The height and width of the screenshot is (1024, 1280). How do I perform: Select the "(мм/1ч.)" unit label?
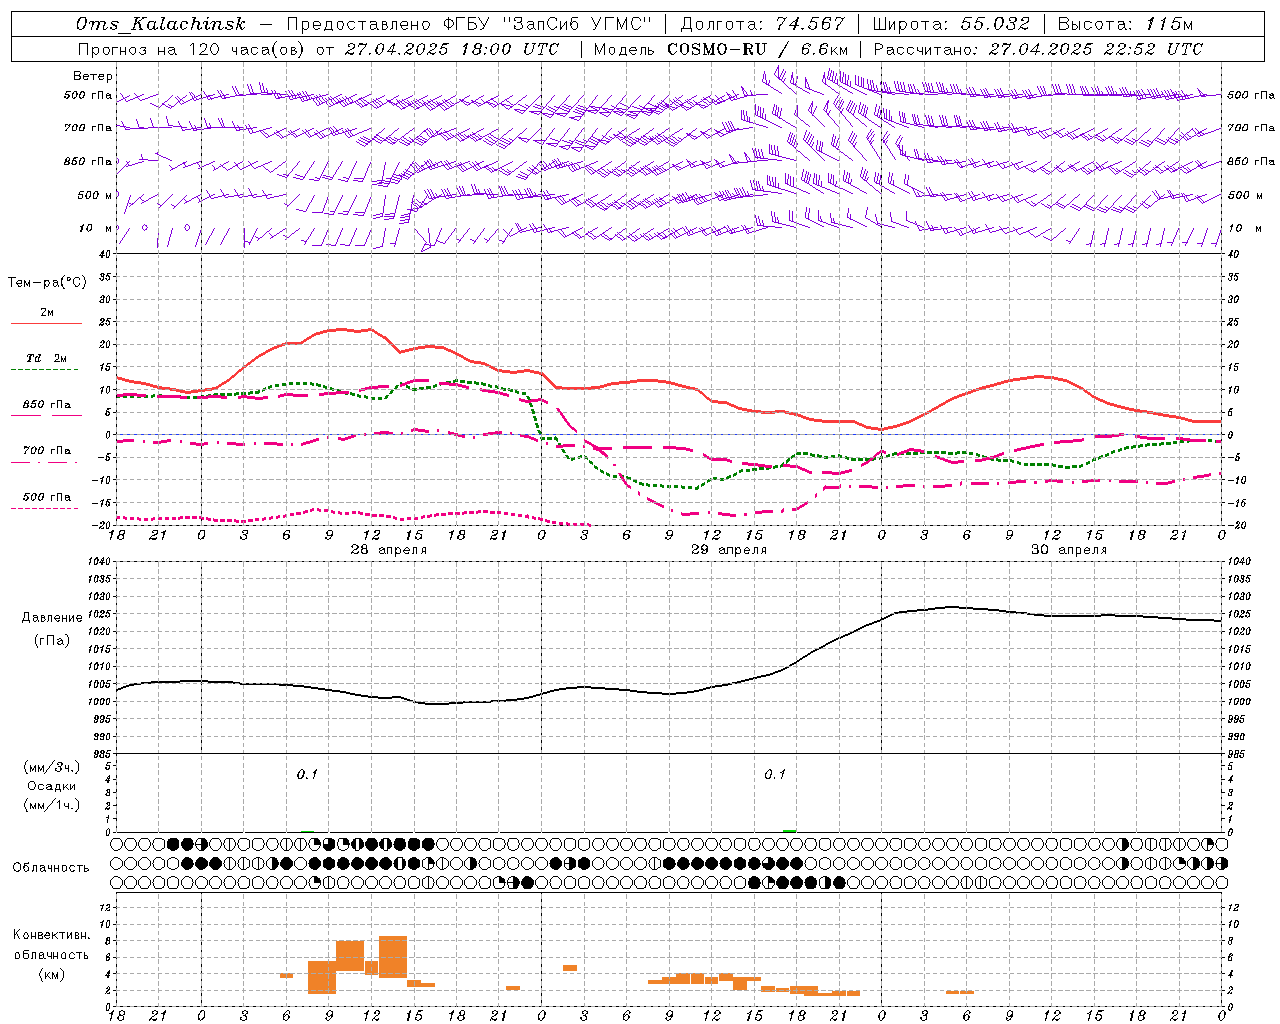52,805
